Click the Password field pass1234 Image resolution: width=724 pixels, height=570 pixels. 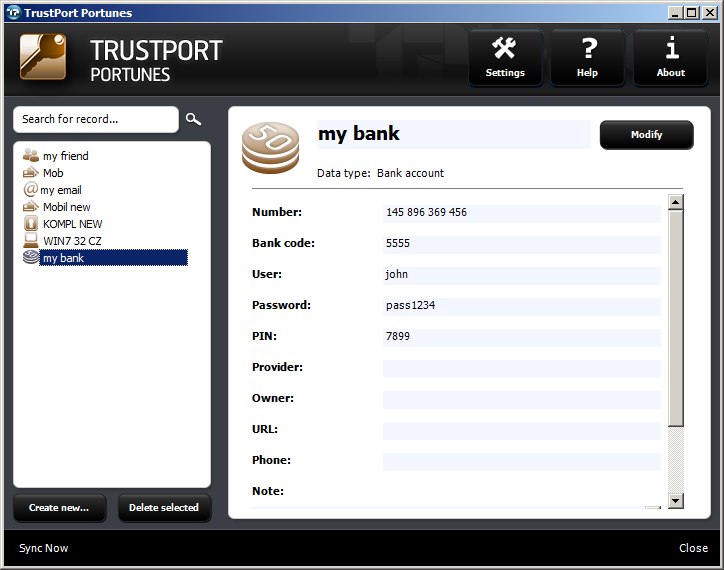tap(522, 307)
